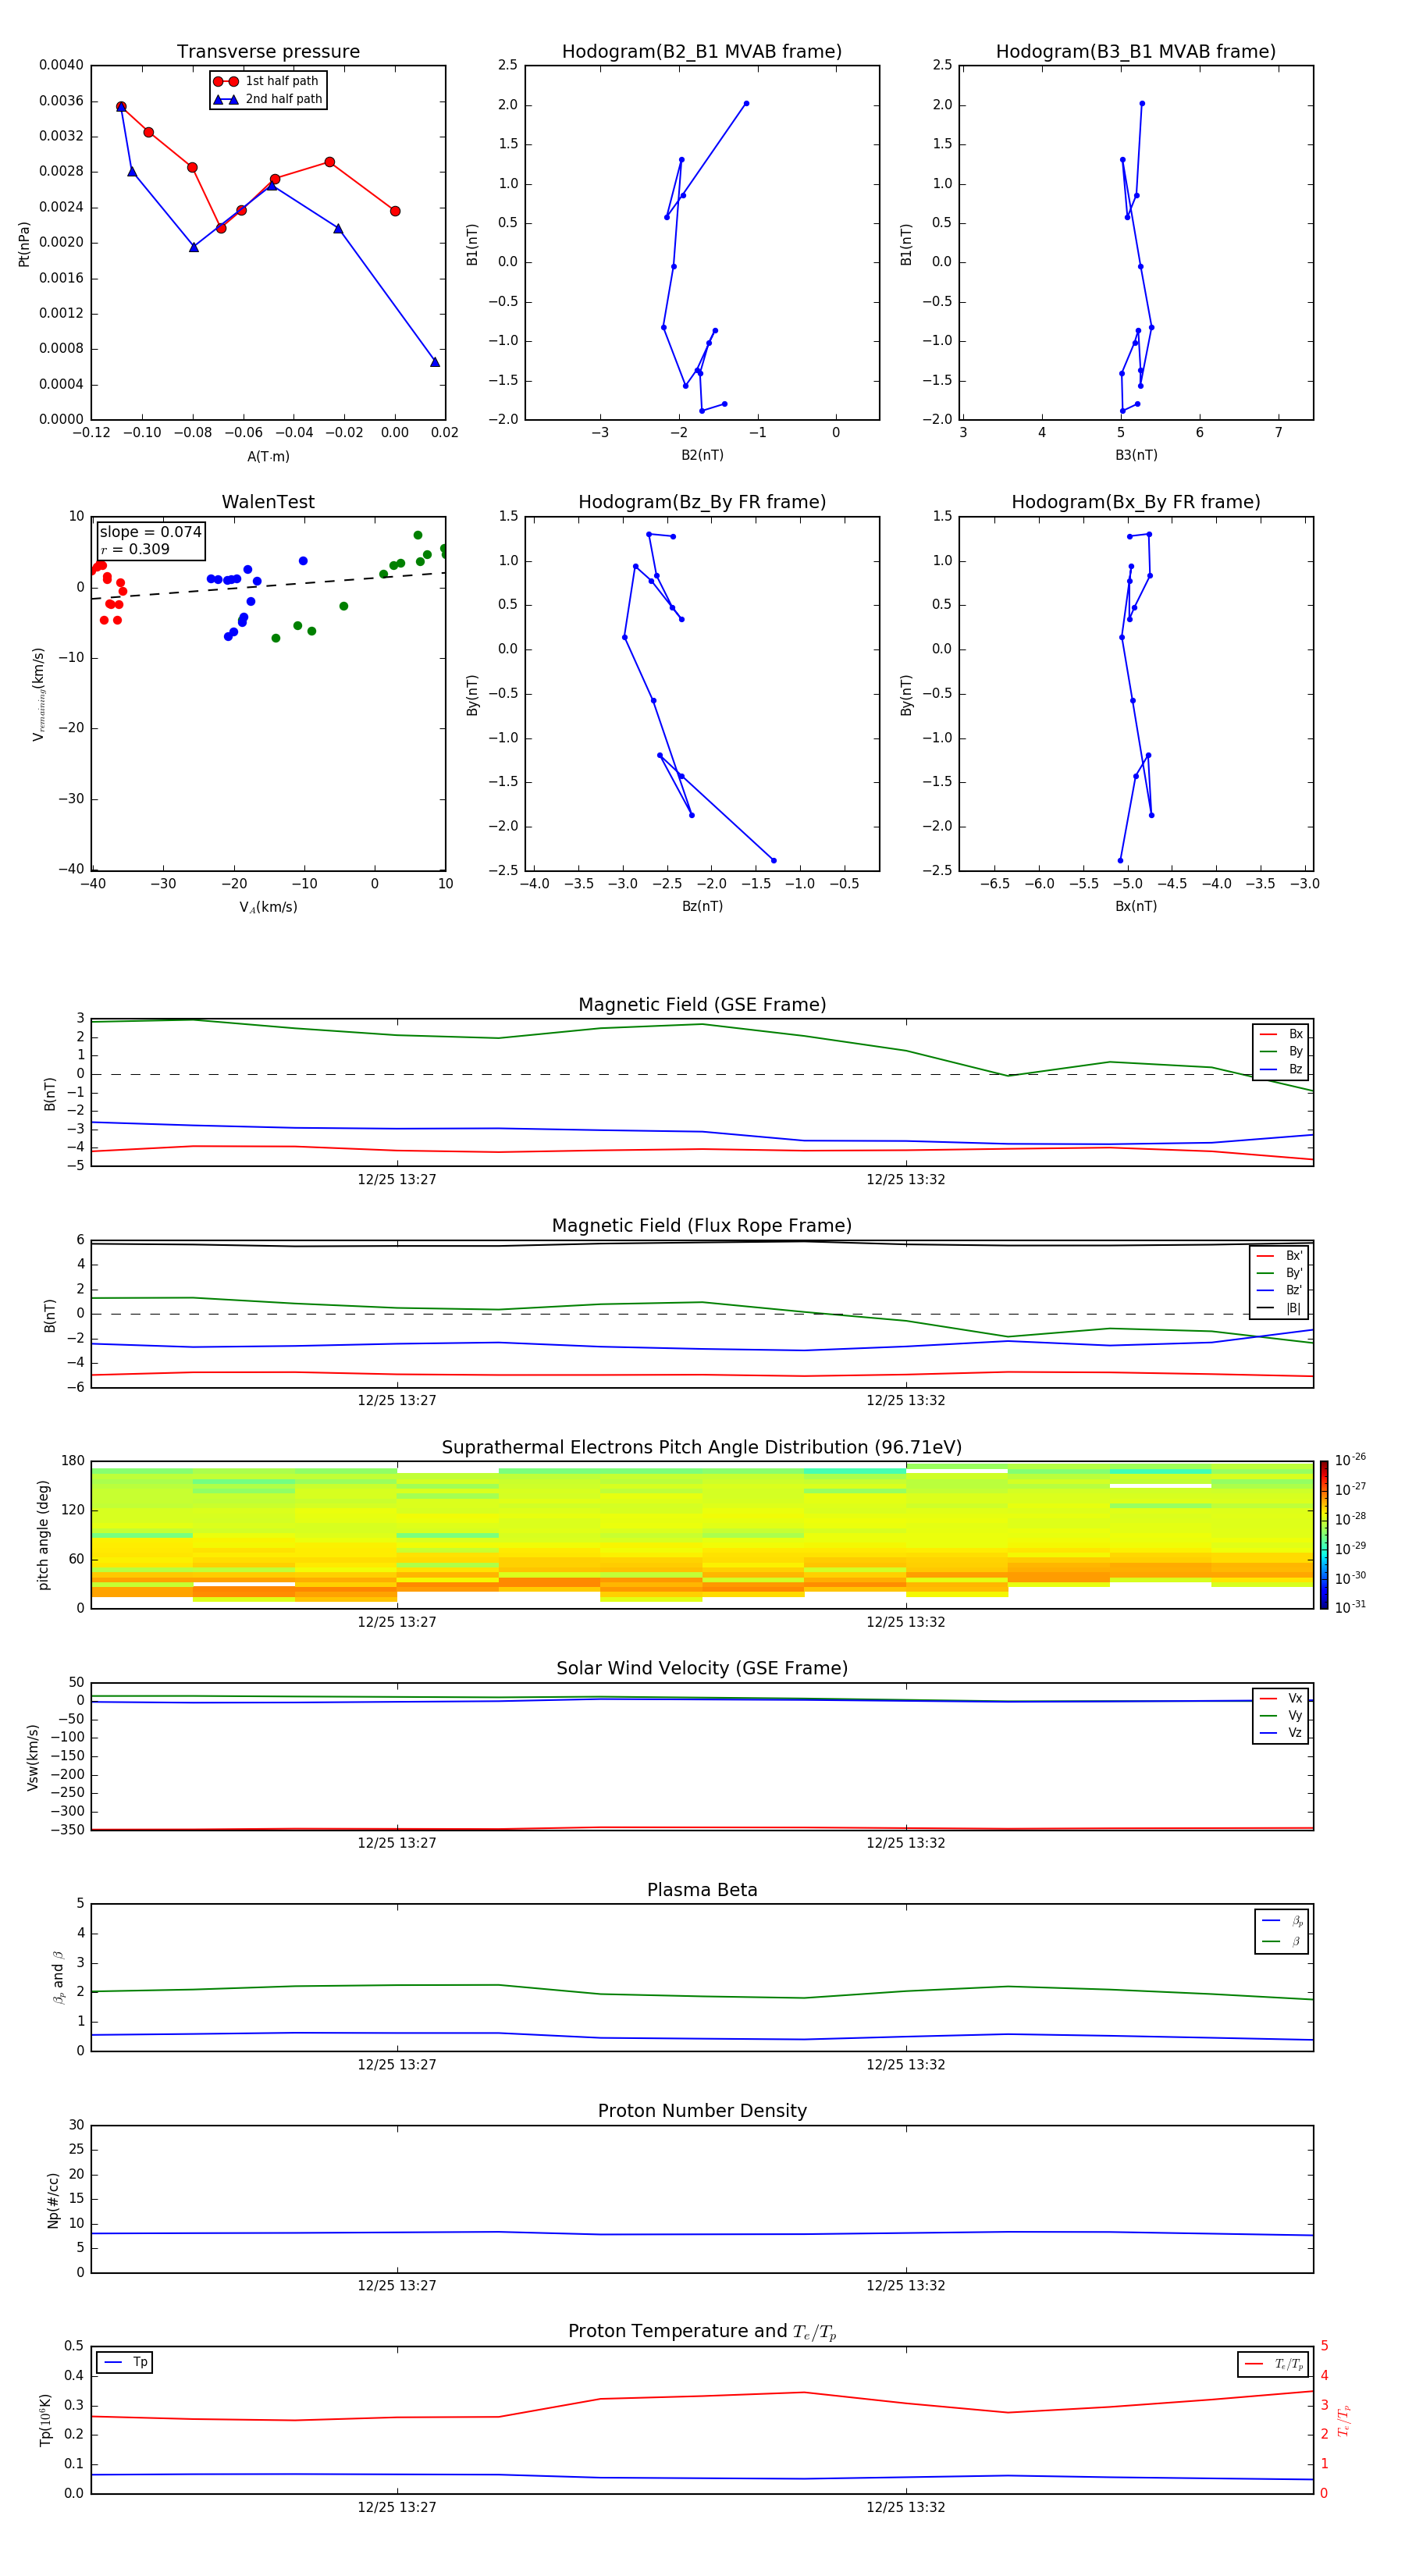Image resolution: width=1405 pixels, height=2576 pixels.
Task: Click the "Magnetic Field (Flux Rope Frame)" title
Action: (x=702, y=1226)
